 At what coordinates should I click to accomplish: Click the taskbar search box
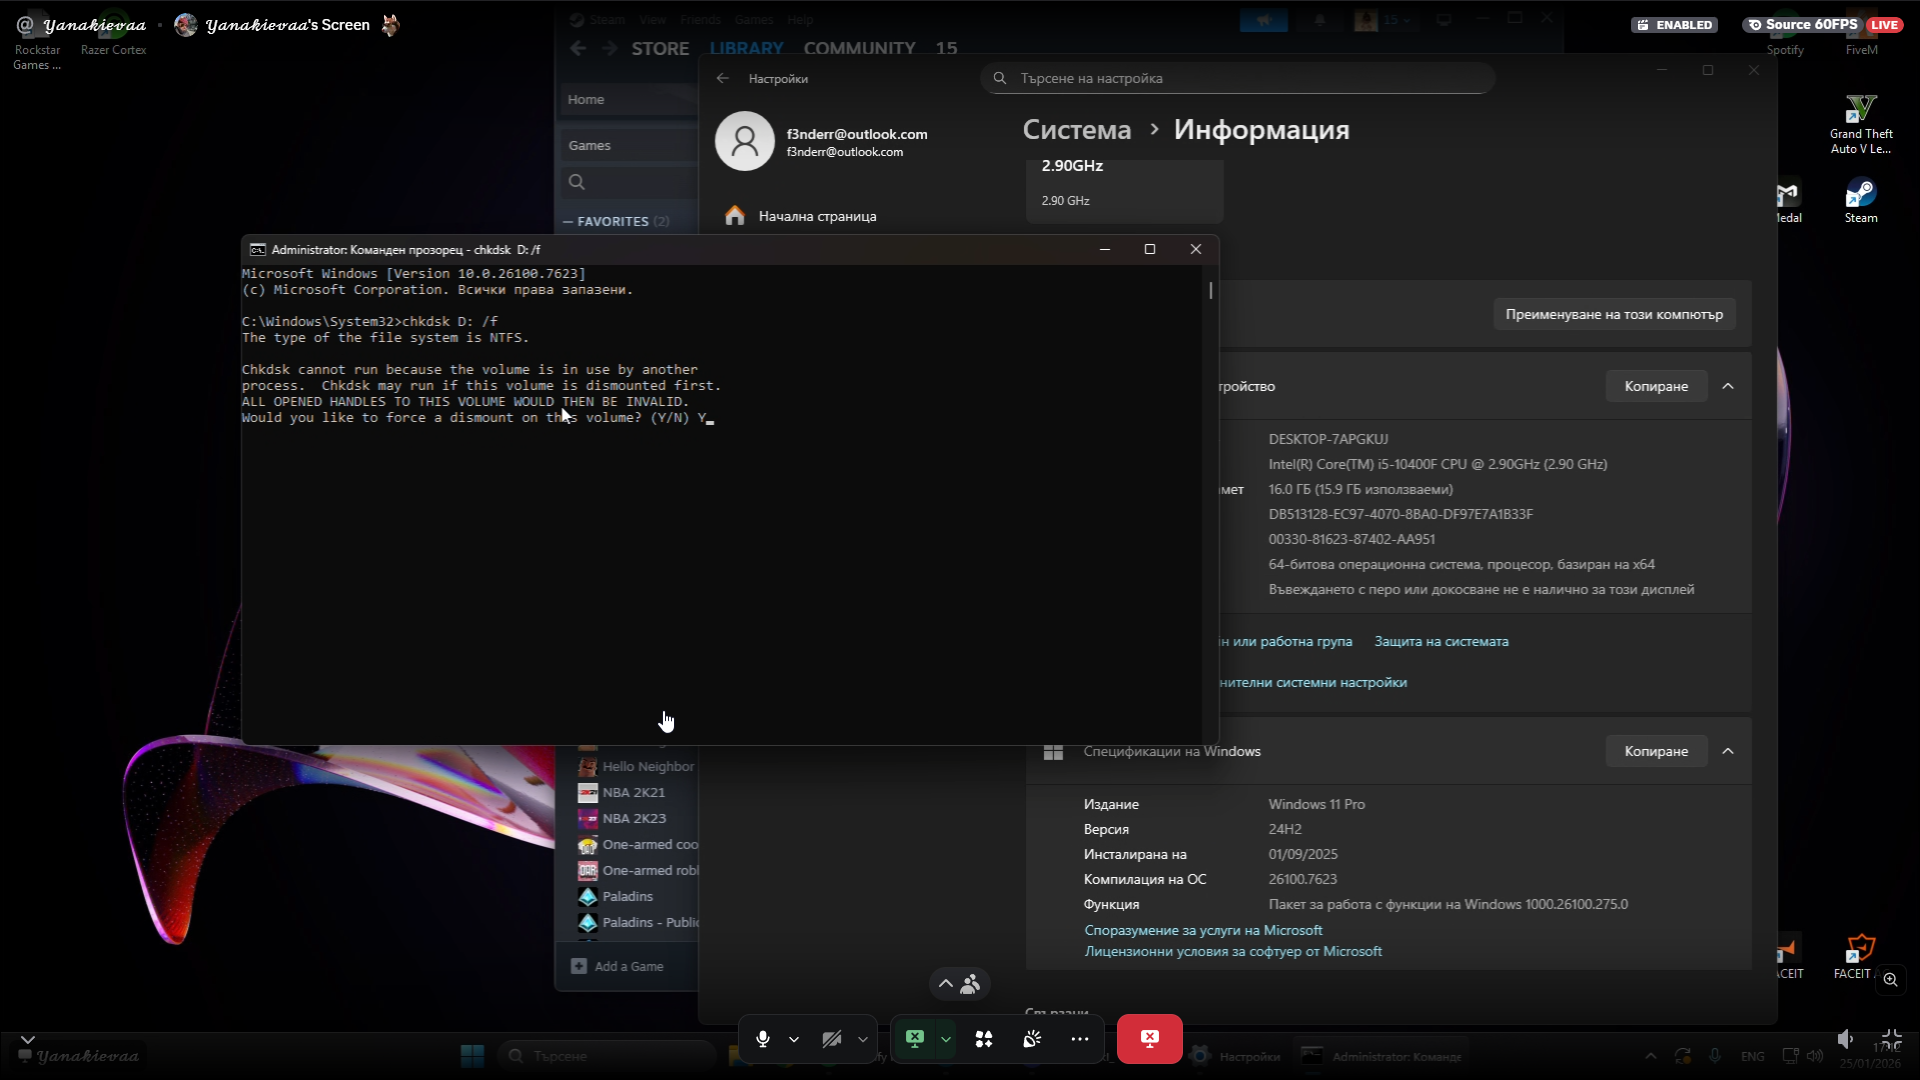608,1056
